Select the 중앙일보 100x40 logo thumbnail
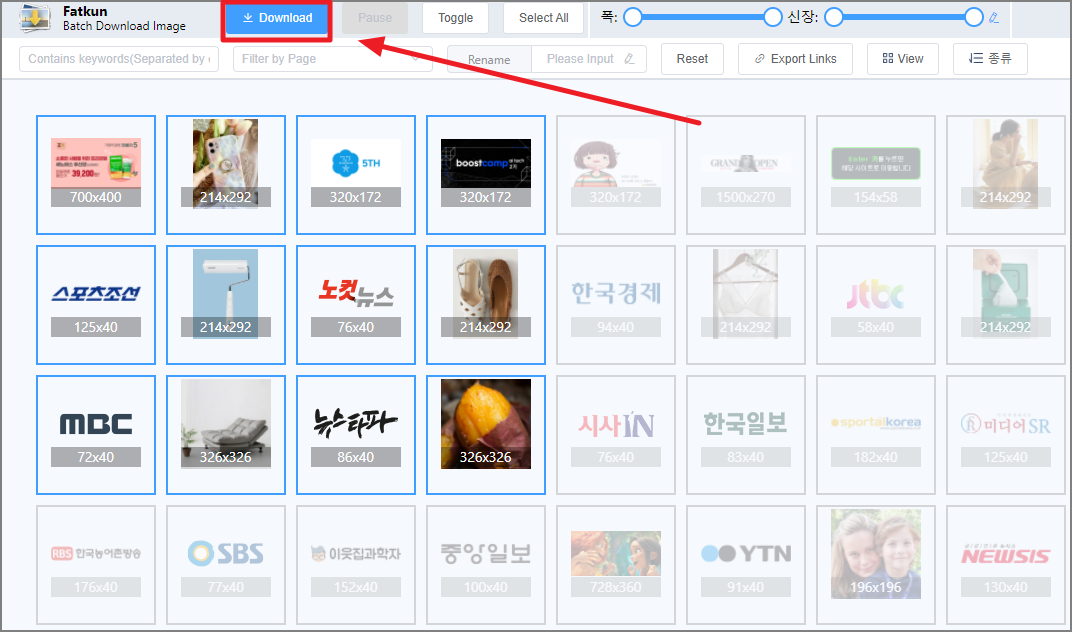This screenshot has height=632, width=1072. coord(485,565)
